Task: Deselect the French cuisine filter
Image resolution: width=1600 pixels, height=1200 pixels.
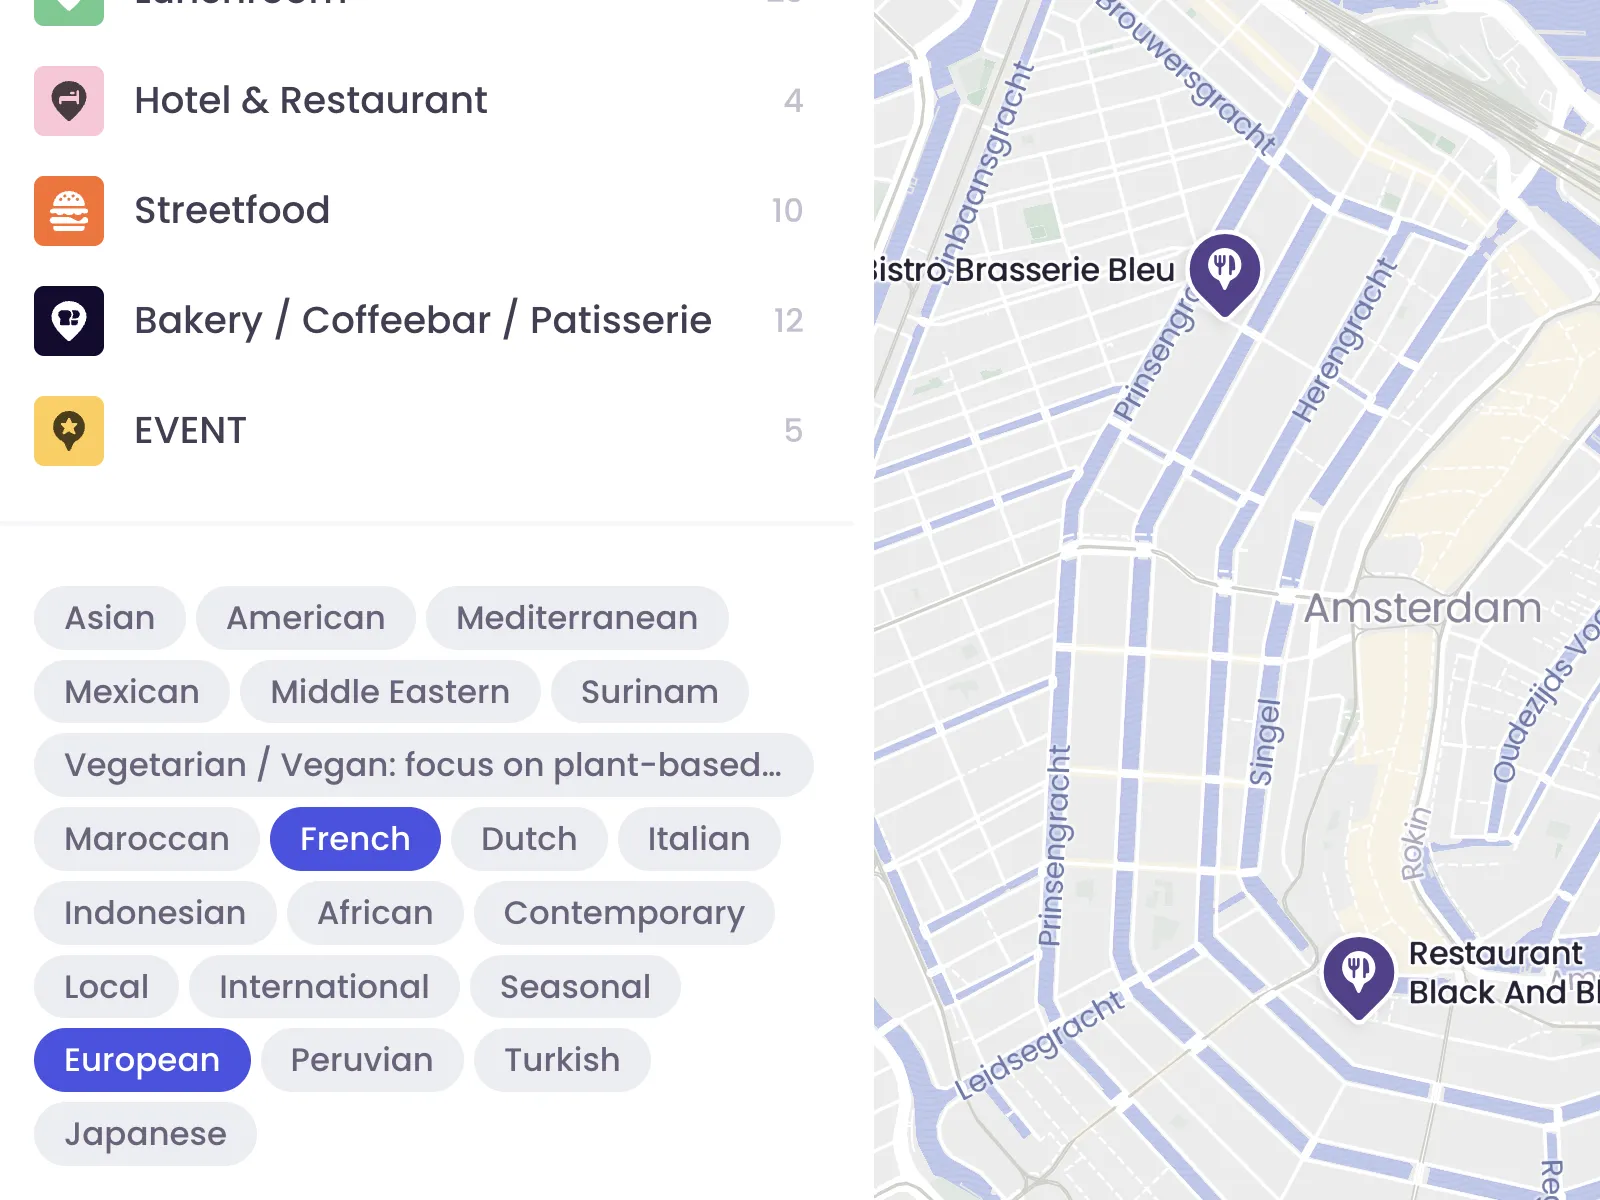Action: point(355,839)
